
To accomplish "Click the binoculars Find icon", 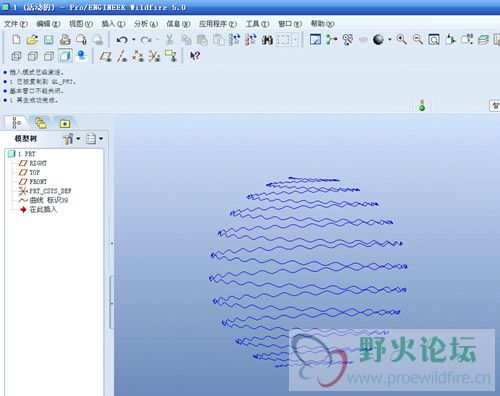I will coord(267,40).
